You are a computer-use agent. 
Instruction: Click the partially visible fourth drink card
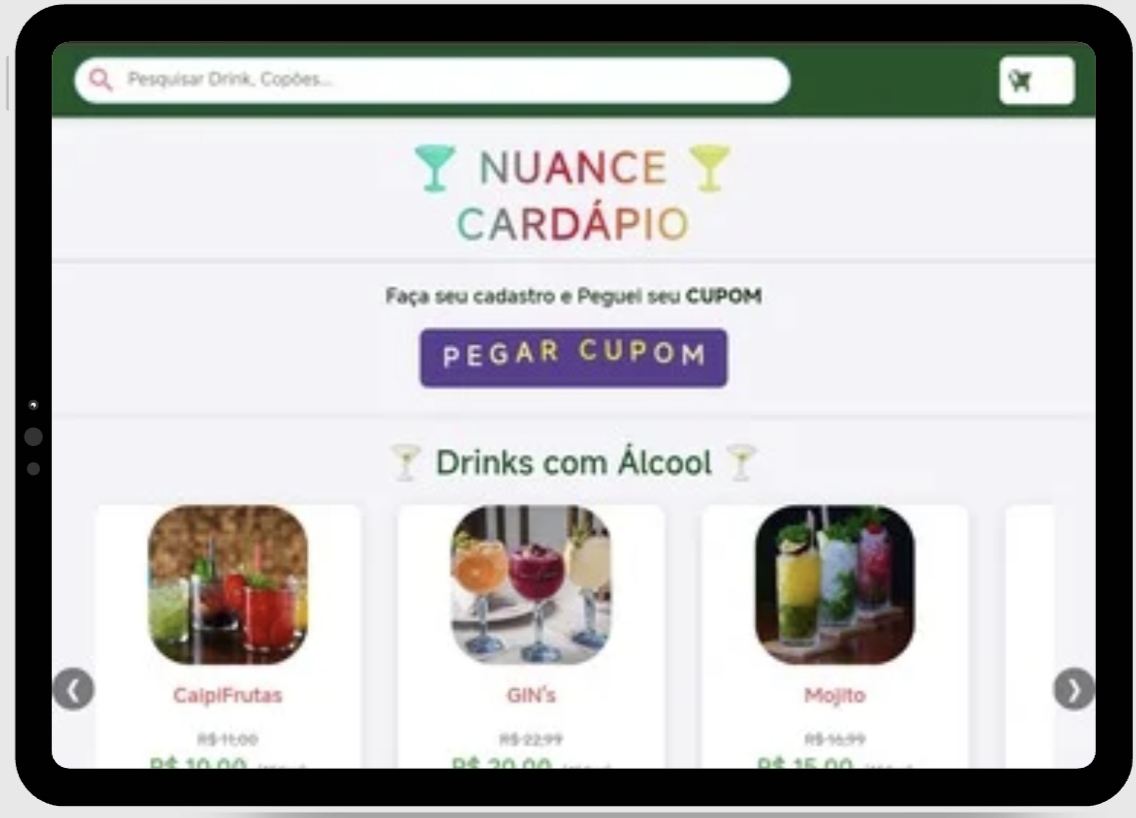coord(1030,636)
